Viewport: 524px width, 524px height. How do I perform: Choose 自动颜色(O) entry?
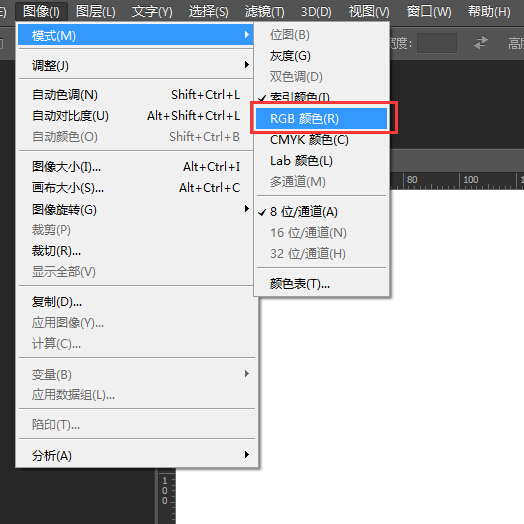(x=136, y=136)
